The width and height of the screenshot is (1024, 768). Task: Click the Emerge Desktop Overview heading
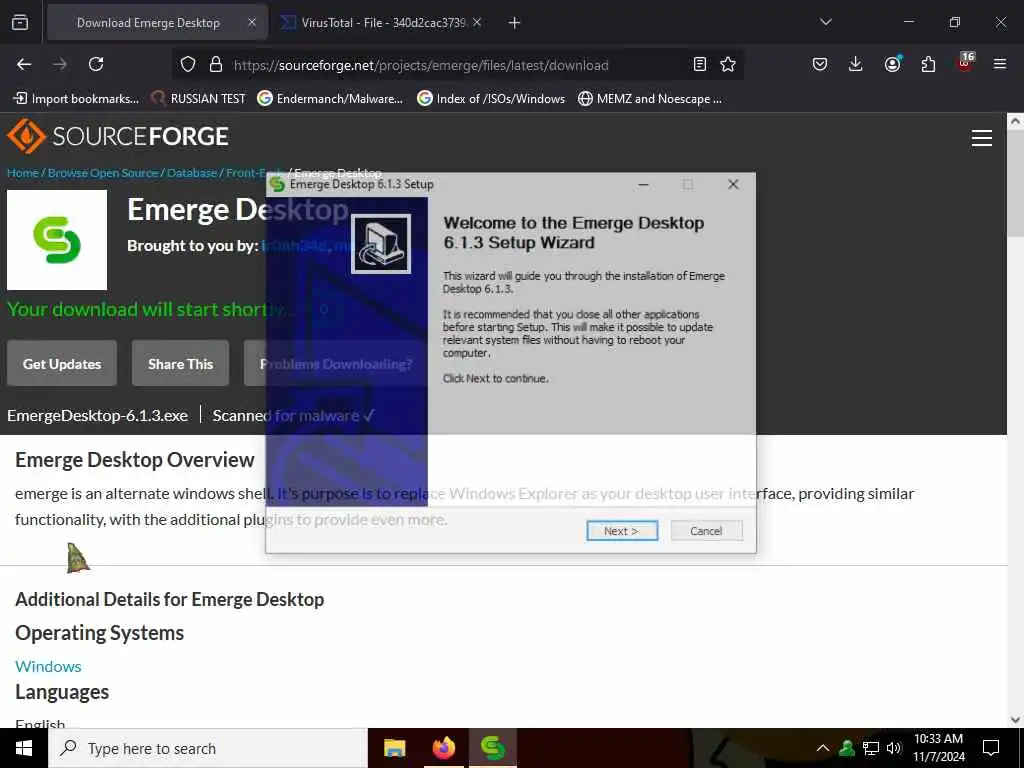pyautogui.click(x=135, y=460)
